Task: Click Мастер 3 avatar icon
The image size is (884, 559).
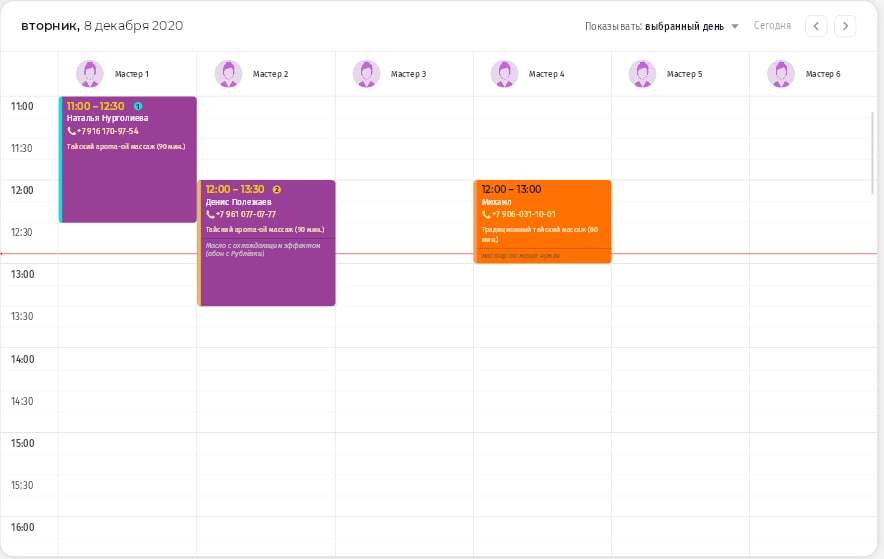Action: (x=366, y=74)
